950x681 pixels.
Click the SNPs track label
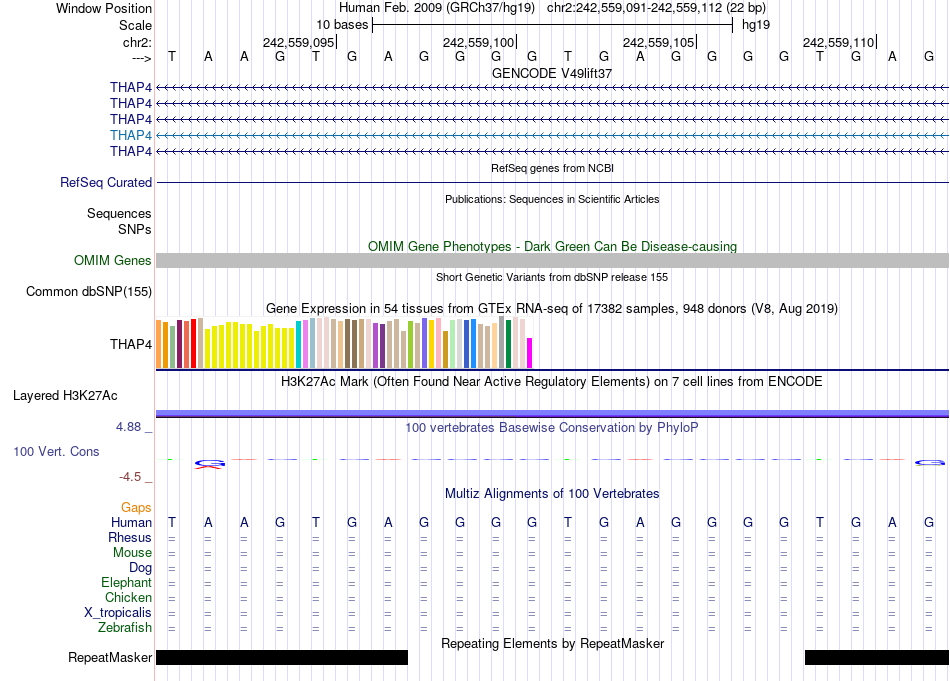[x=135, y=230]
